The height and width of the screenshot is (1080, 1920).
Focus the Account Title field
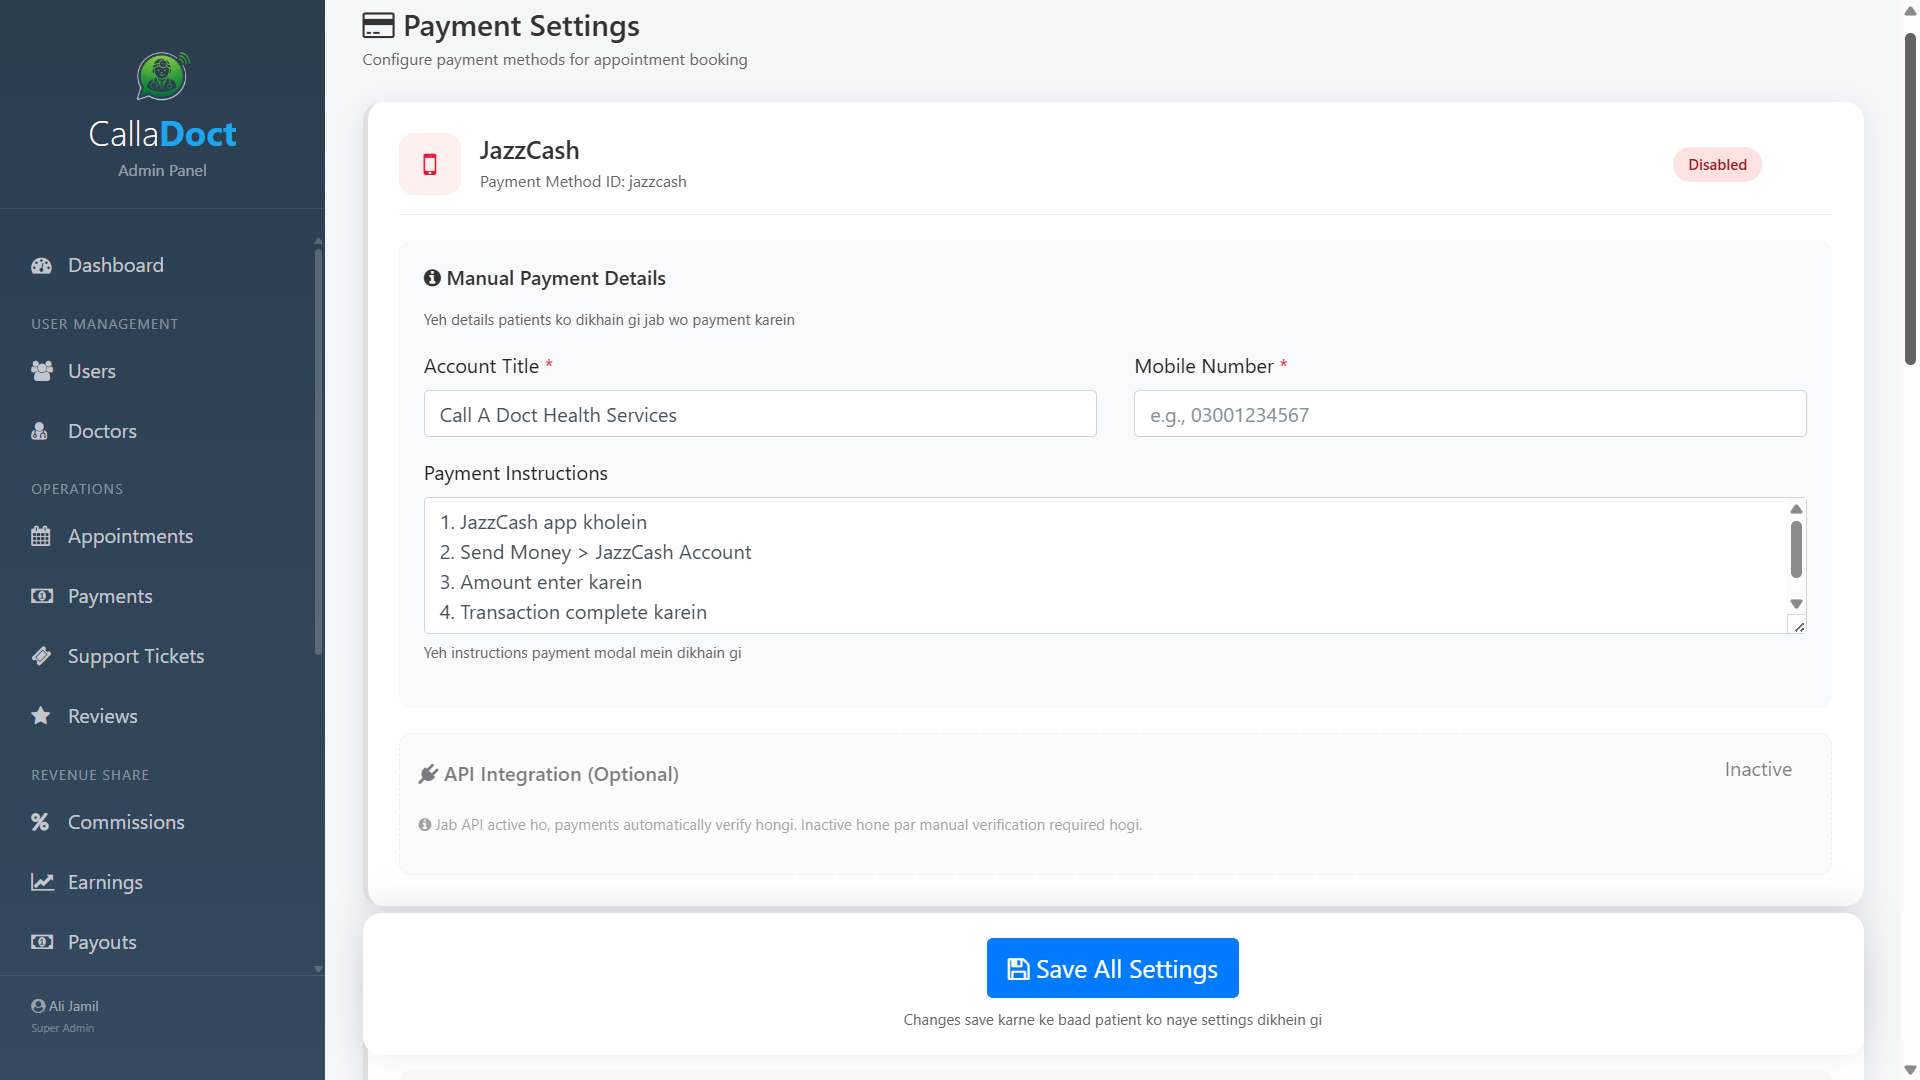click(x=760, y=414)
